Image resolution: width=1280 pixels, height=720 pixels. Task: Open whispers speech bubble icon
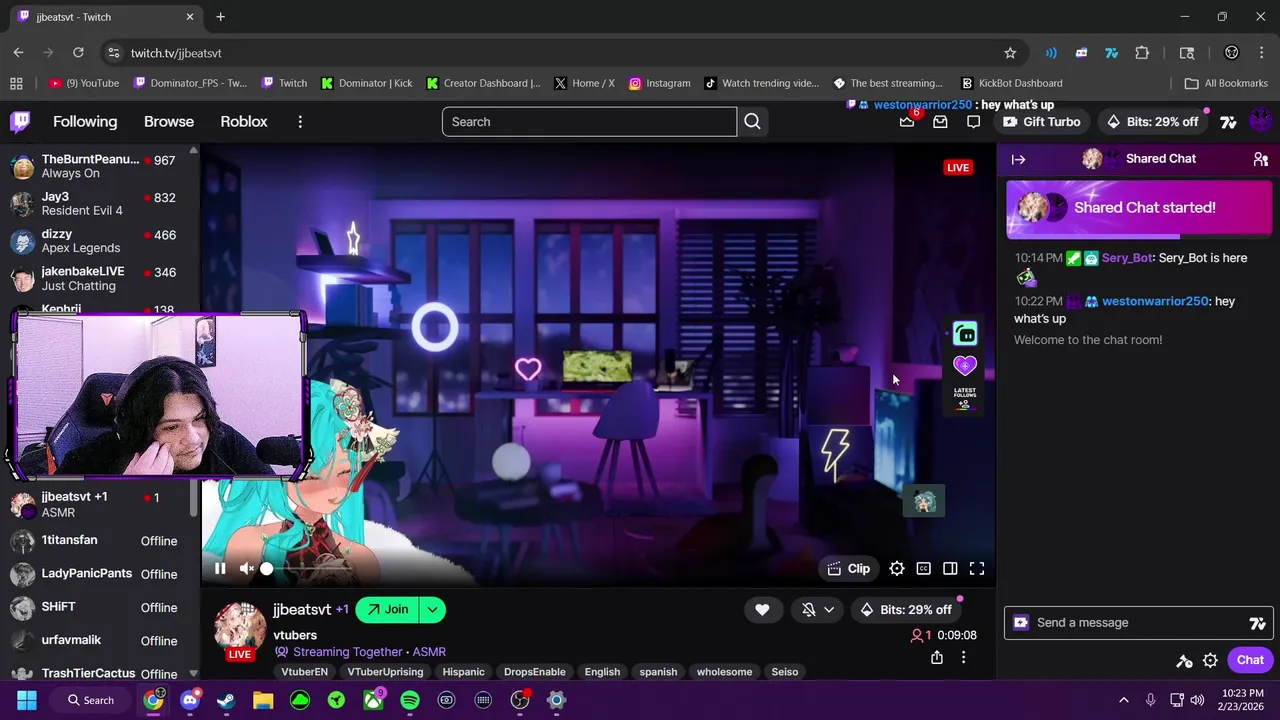point(973,122)
